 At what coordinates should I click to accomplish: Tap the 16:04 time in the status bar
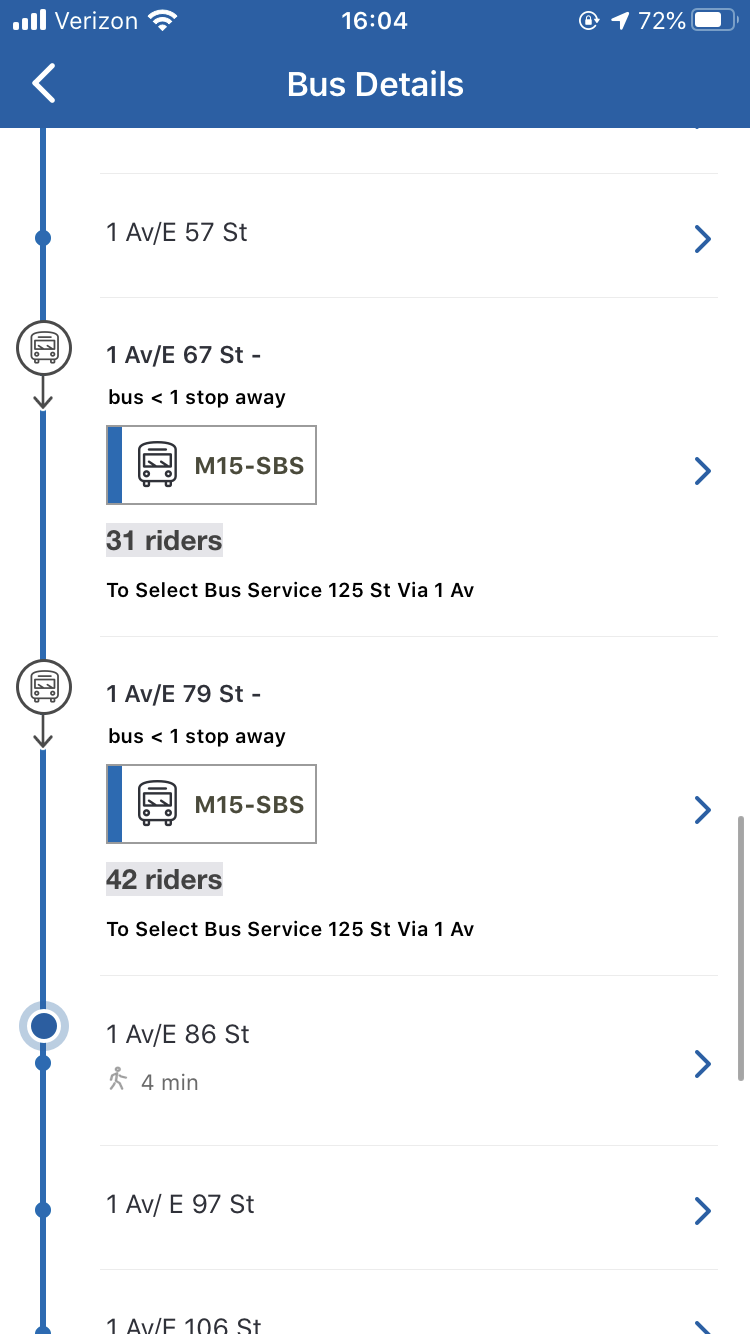(x=375, y=18)
